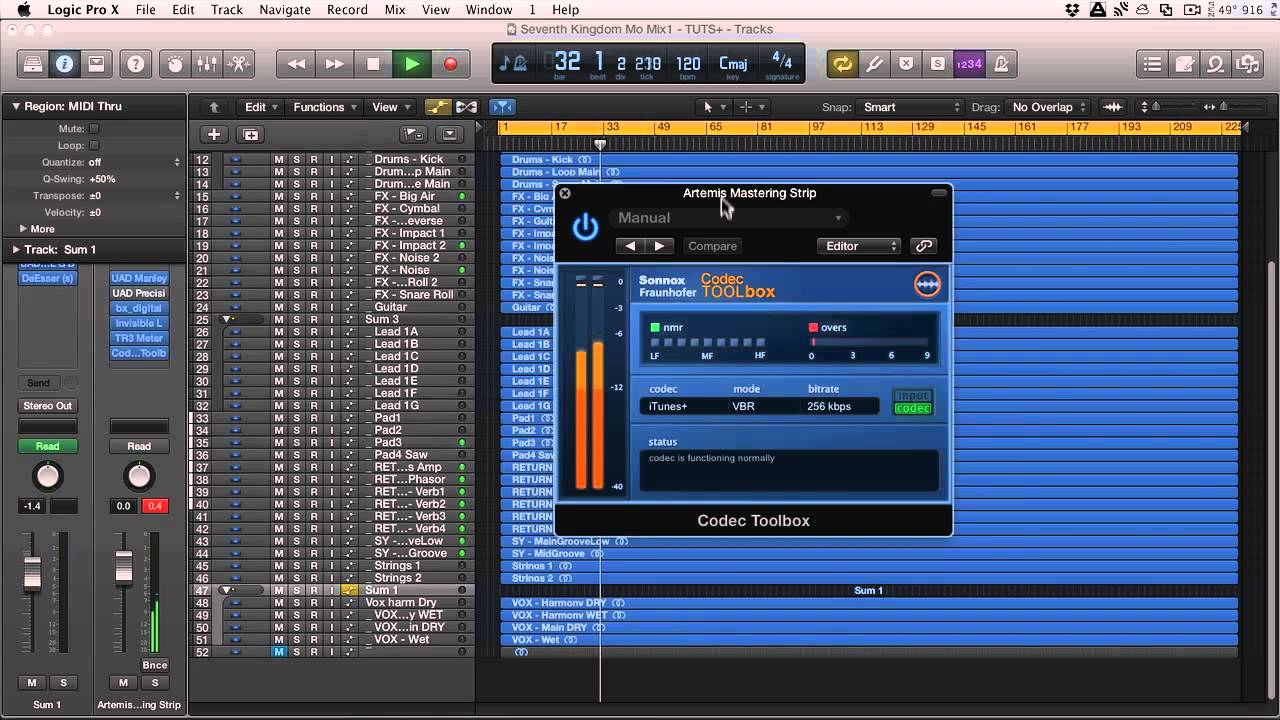Image resolution: width=1280 pixels, height=720 pixels.
Task: Open the Mix menu in menu bar
Action: tap(395, 10)
